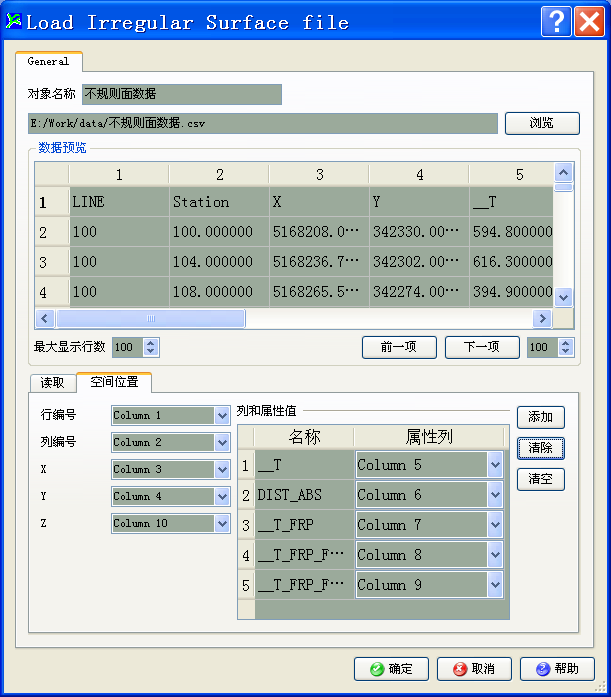Expand the Column 9 attribute dropdown
Screen dimensions: 611x697
495,585
